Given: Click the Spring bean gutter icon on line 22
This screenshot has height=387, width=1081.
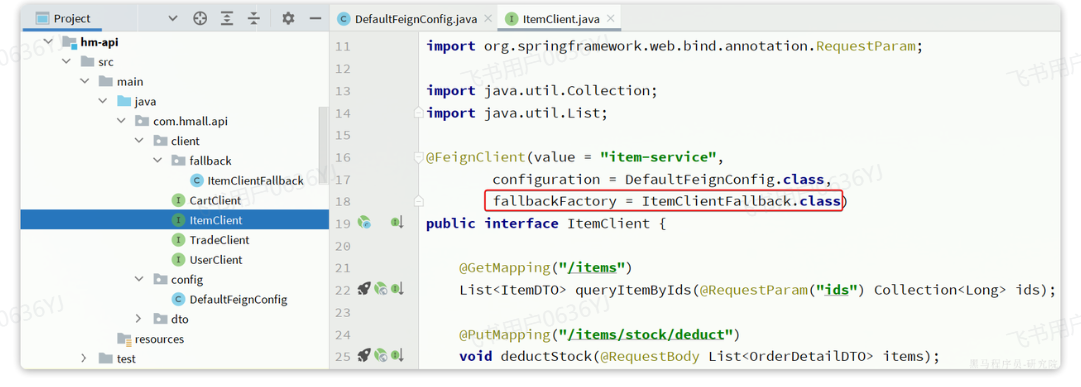Looking at the screenshot, I should point(381,290).
